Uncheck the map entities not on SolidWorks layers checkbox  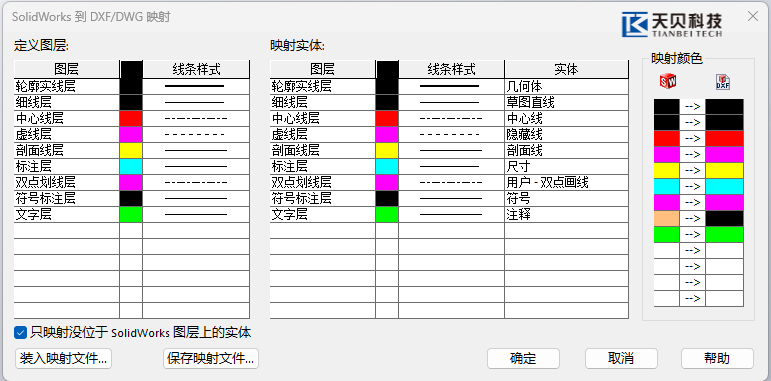20,333
